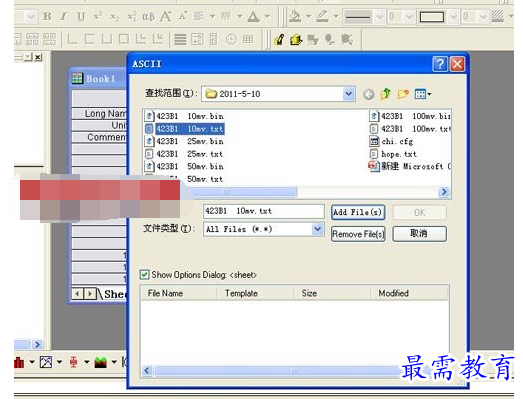
Task: Select the 新建 Microsoft file
Action: pyautogui.click(x=410, y=166)
